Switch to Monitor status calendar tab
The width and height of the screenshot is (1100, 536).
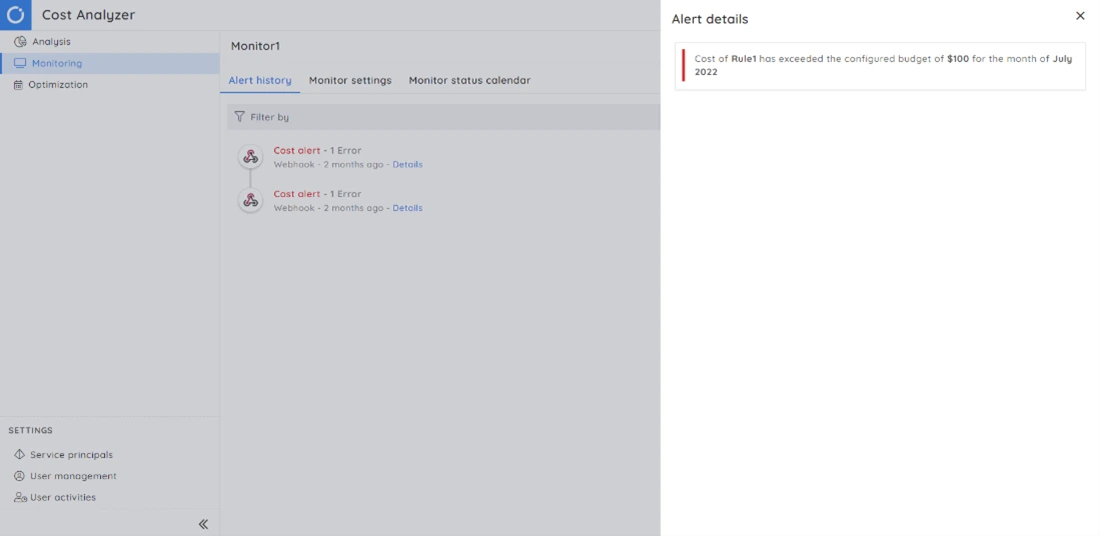[469, 80]
